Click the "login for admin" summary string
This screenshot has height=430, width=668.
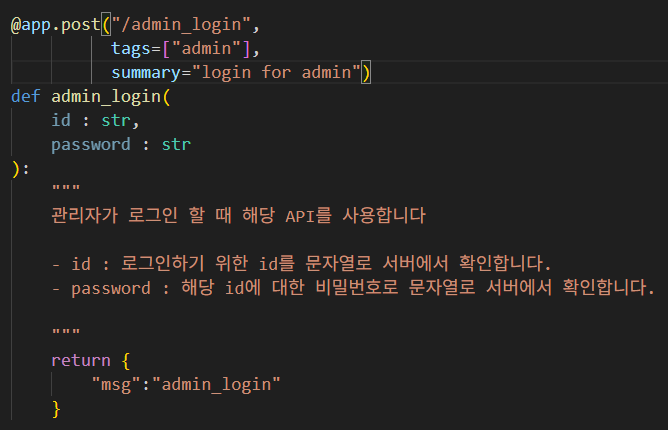[276, 73]
